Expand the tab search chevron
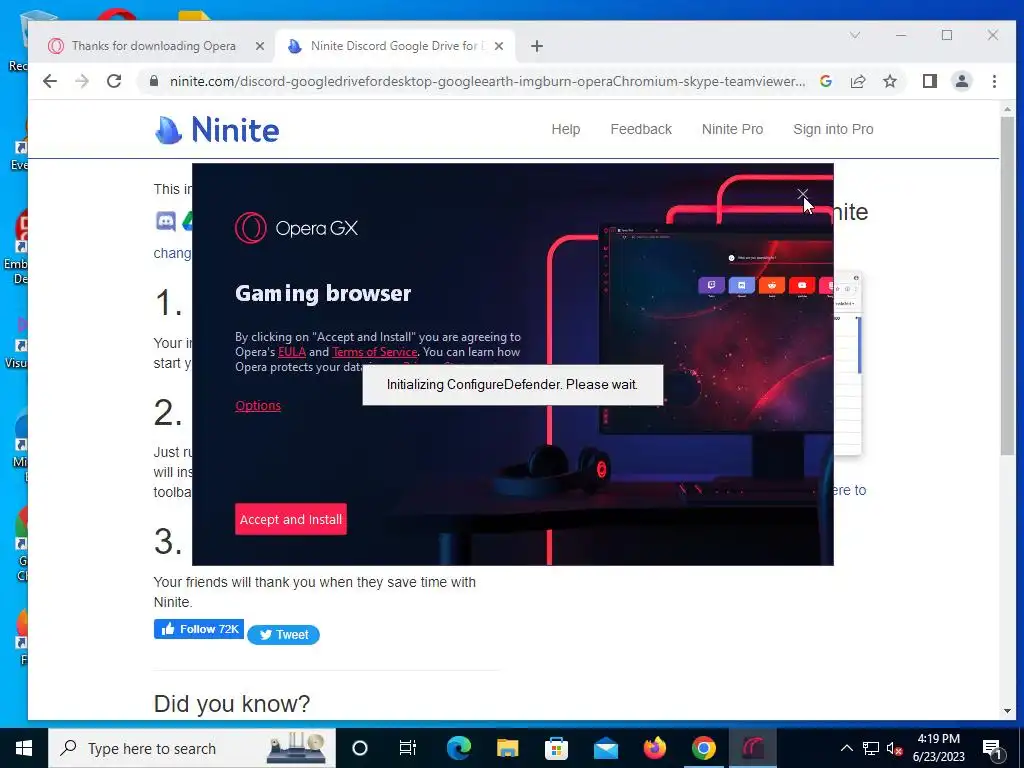1024x768 pixels. click(855, 35)
